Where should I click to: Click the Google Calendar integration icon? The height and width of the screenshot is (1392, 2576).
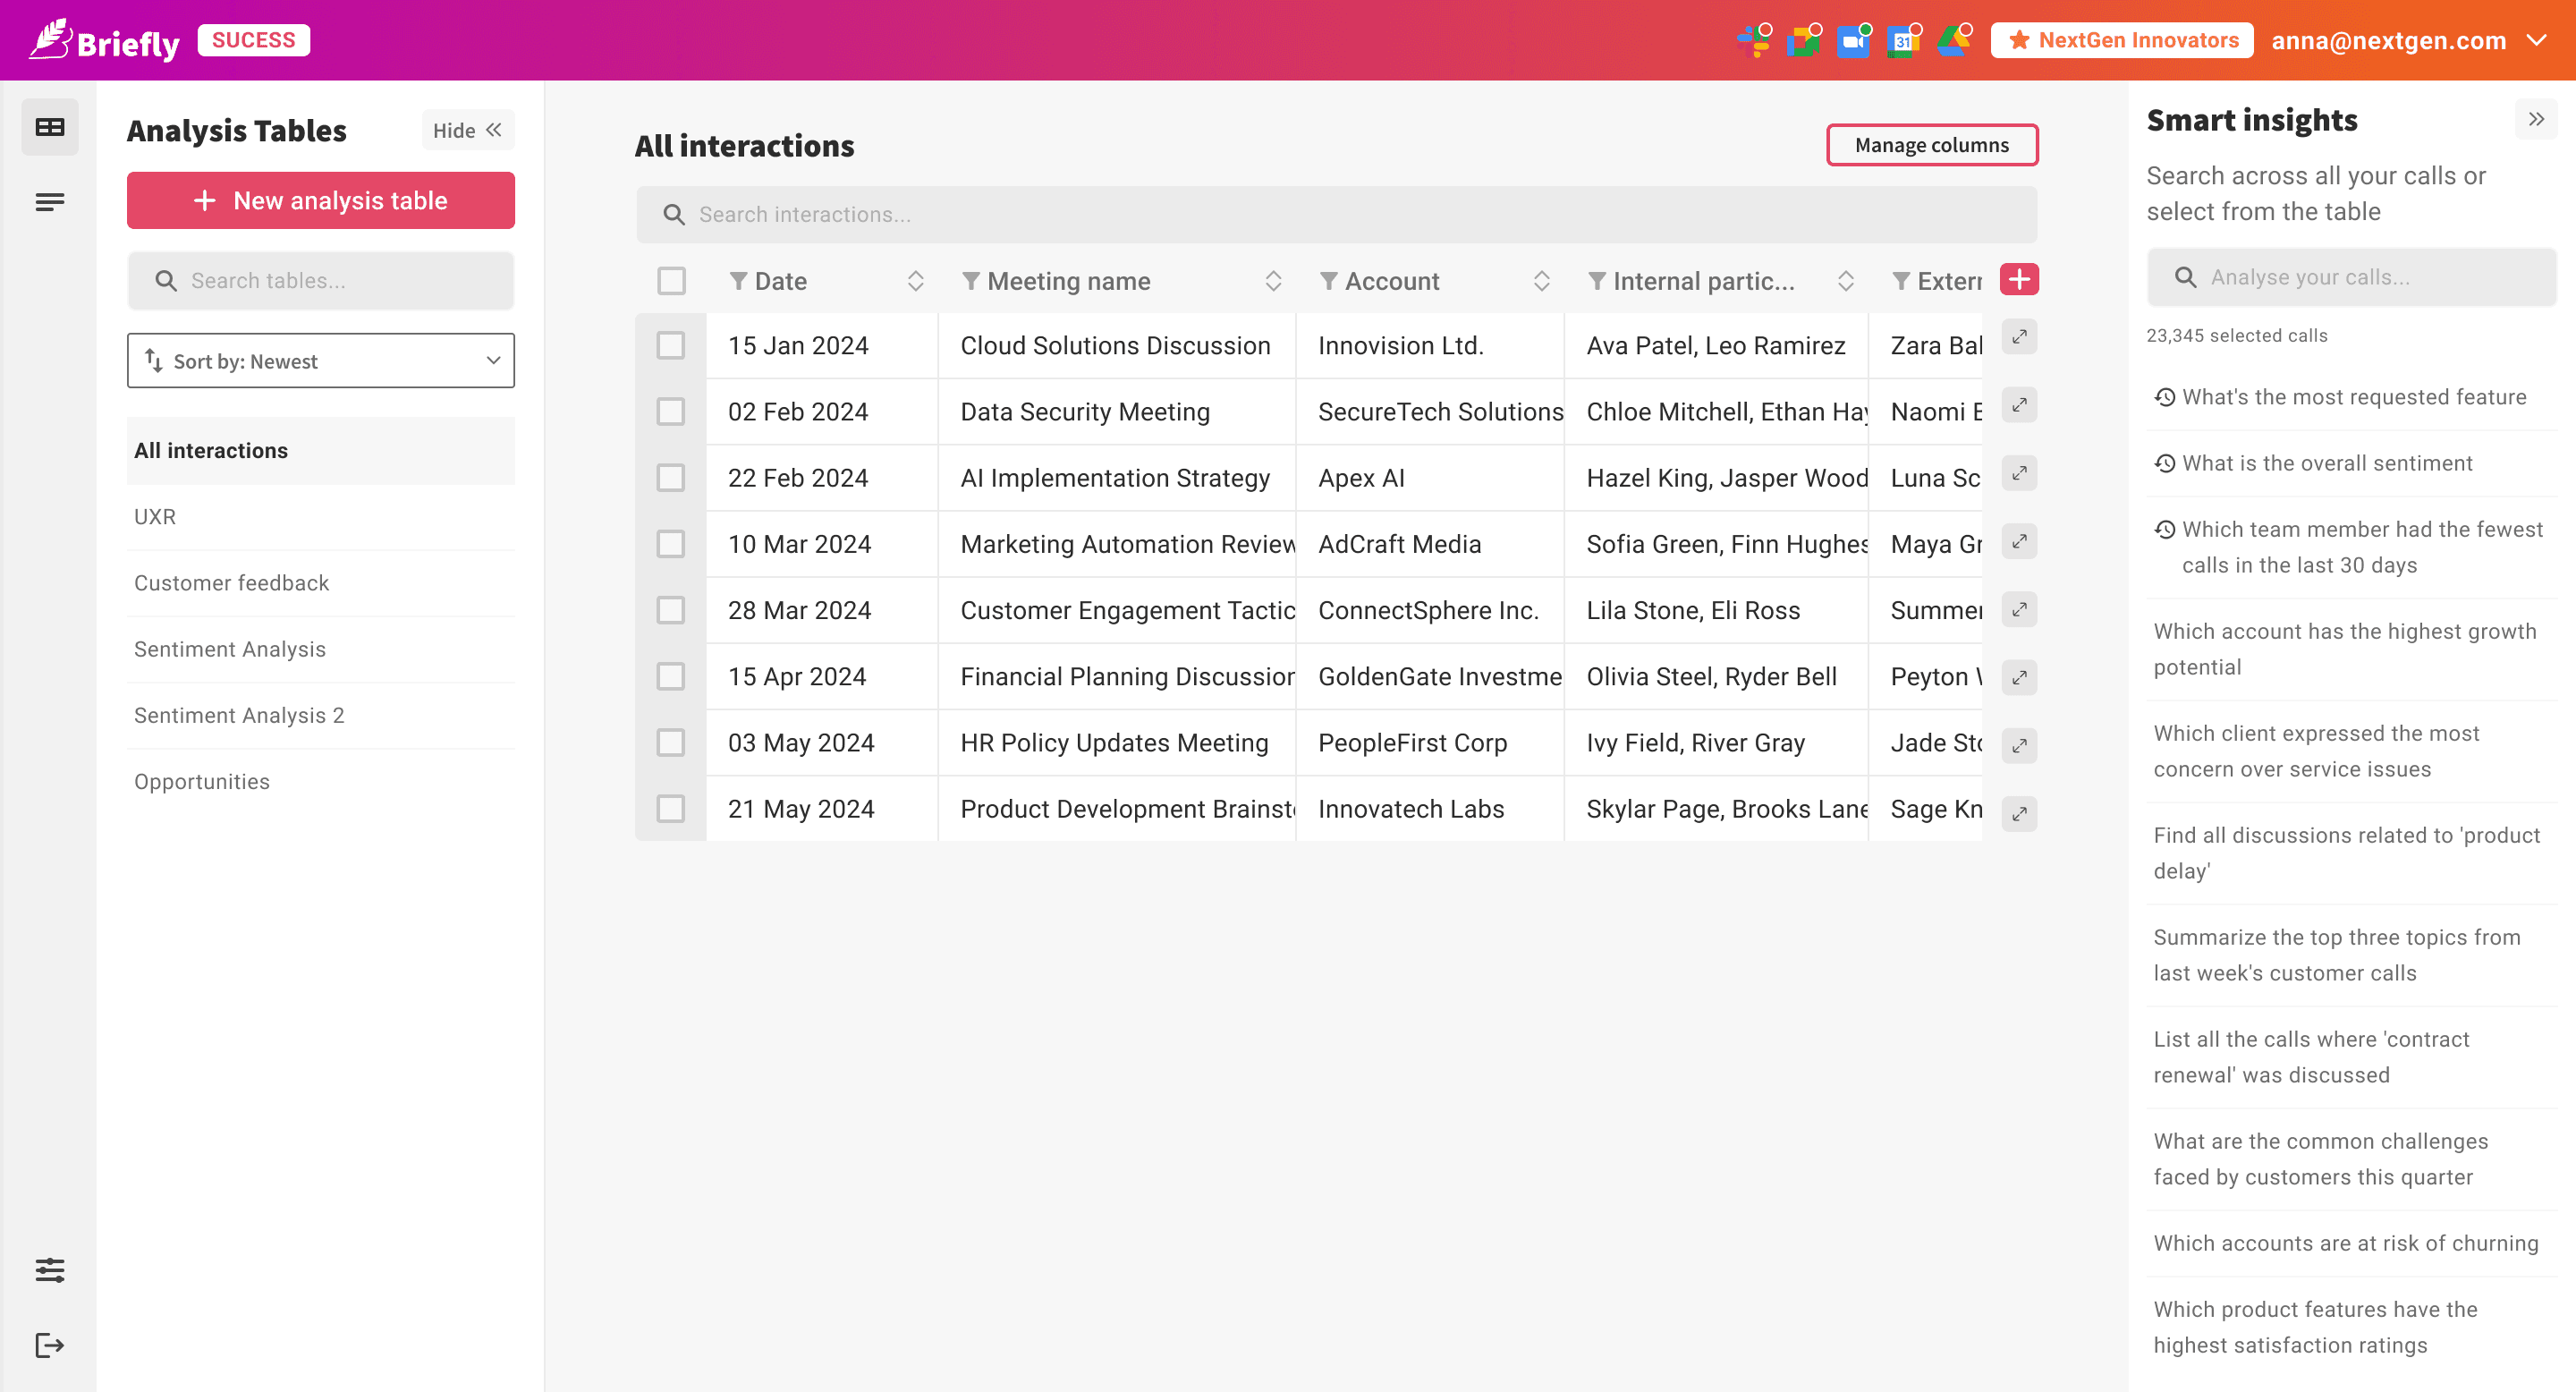point(1903,41)
